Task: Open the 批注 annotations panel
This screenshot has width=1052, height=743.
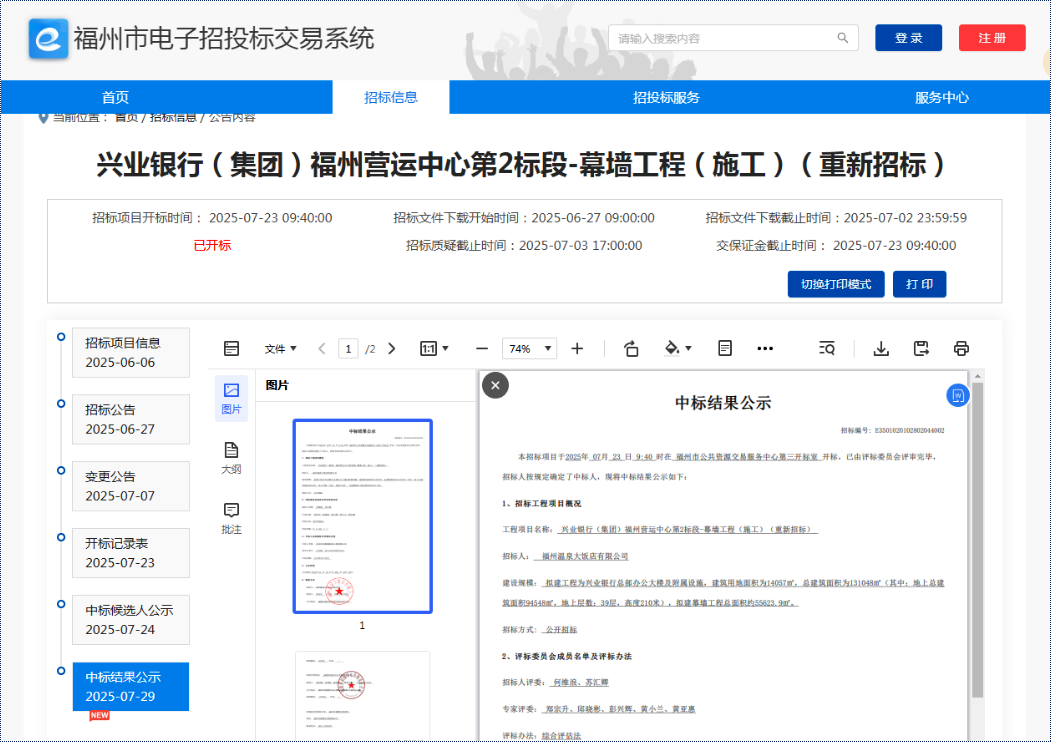Action: coord(231,519)
